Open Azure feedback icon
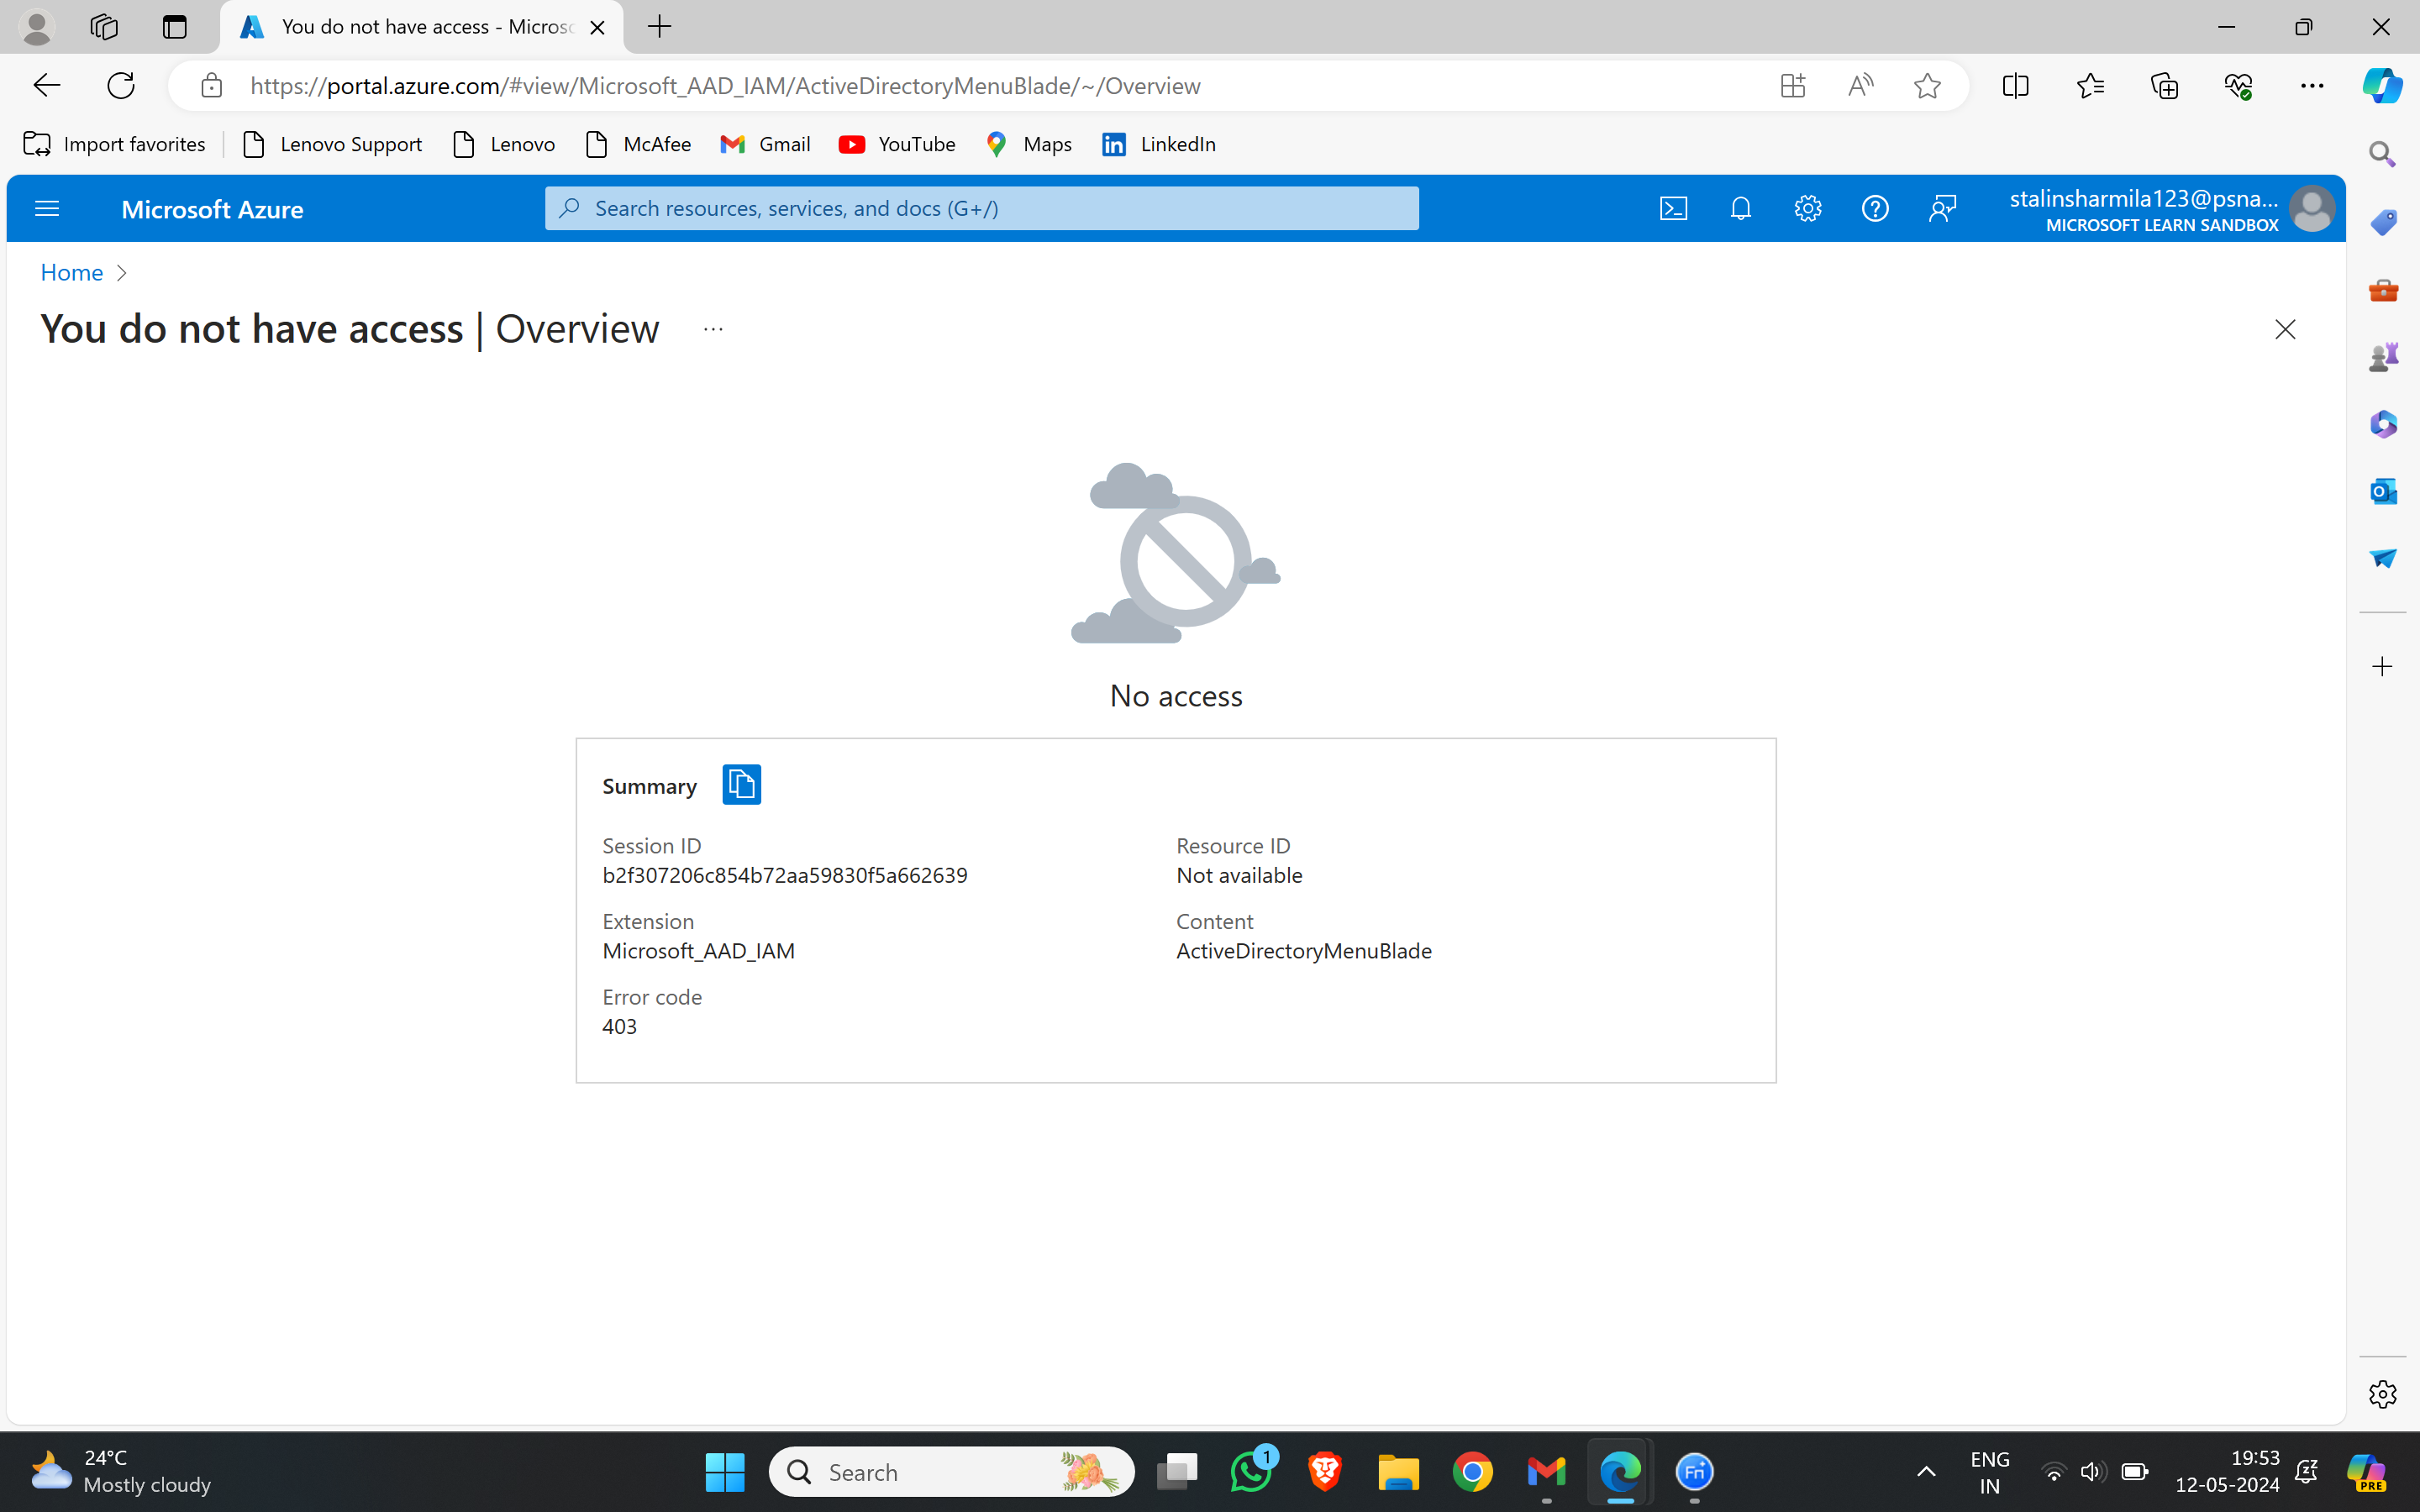Image resolution: width=2420 pixels, height=1512 pixels. point(1942,208)
